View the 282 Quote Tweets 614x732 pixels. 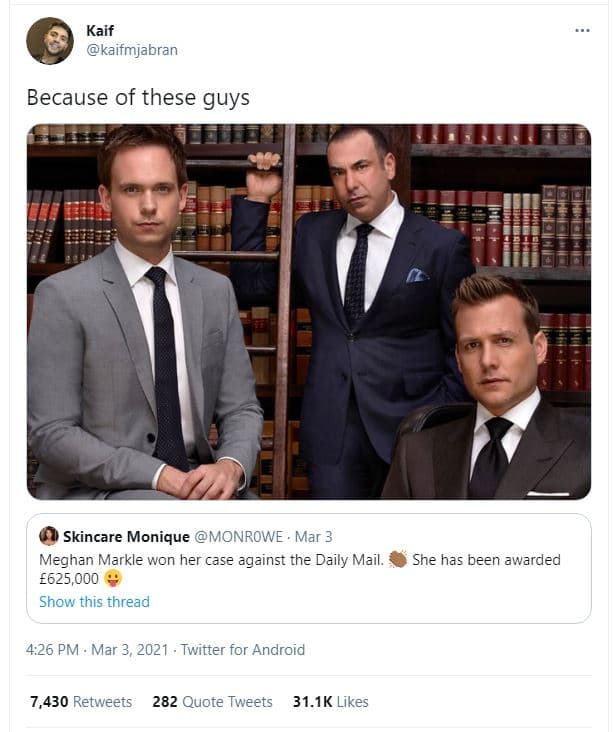(x=212, y=702)
